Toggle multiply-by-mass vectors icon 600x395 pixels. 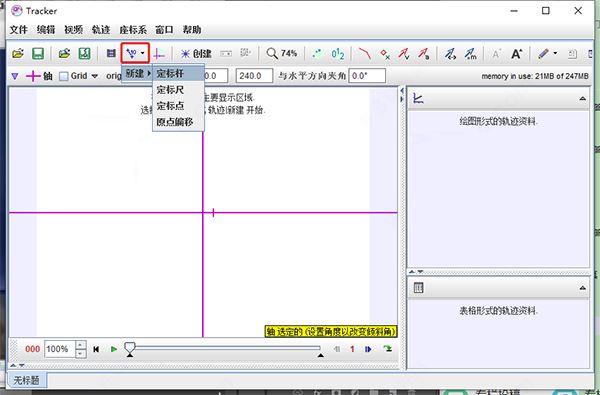470,54
